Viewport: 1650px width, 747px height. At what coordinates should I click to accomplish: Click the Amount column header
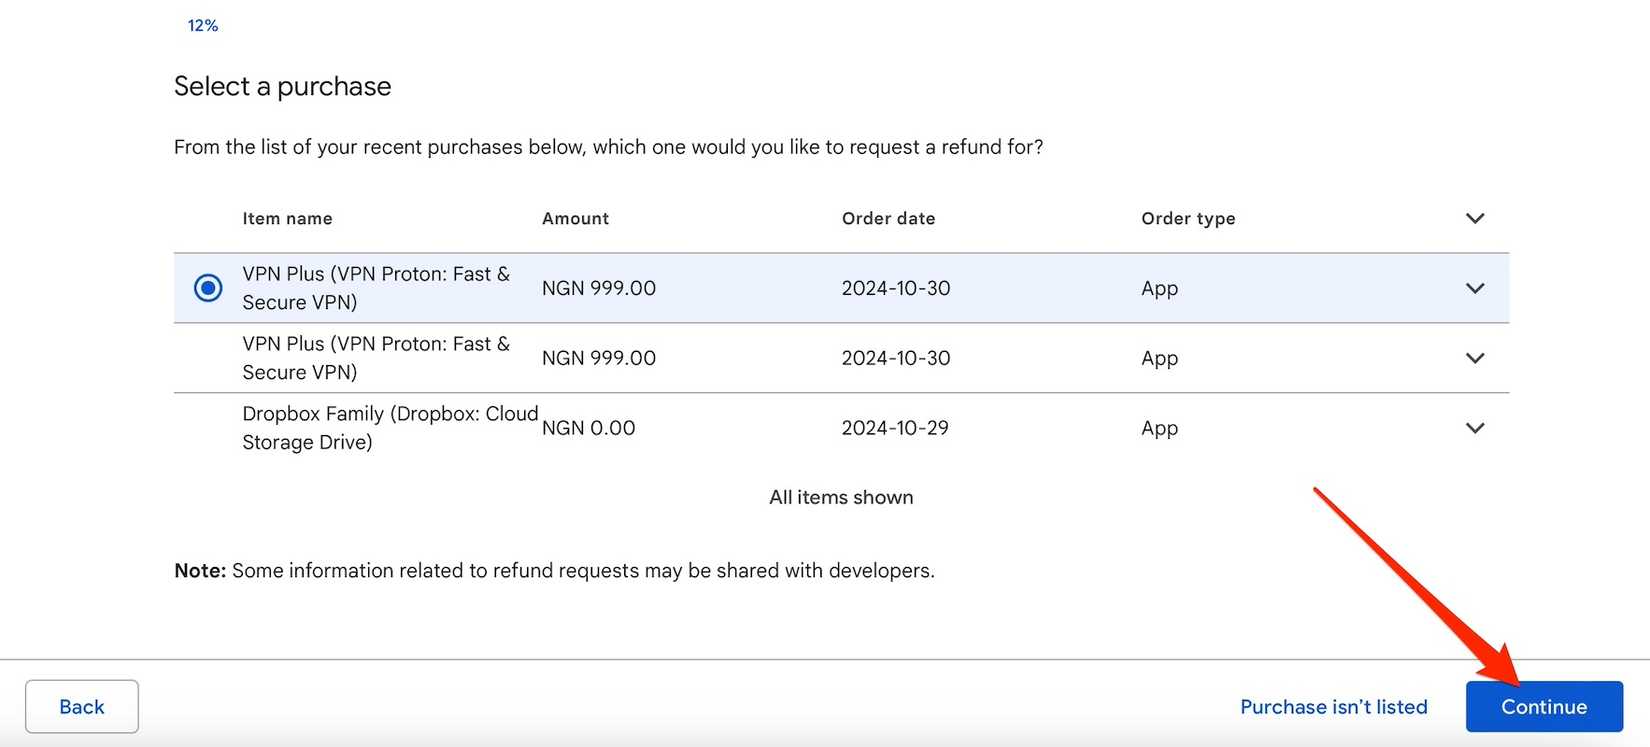point(575,218)
